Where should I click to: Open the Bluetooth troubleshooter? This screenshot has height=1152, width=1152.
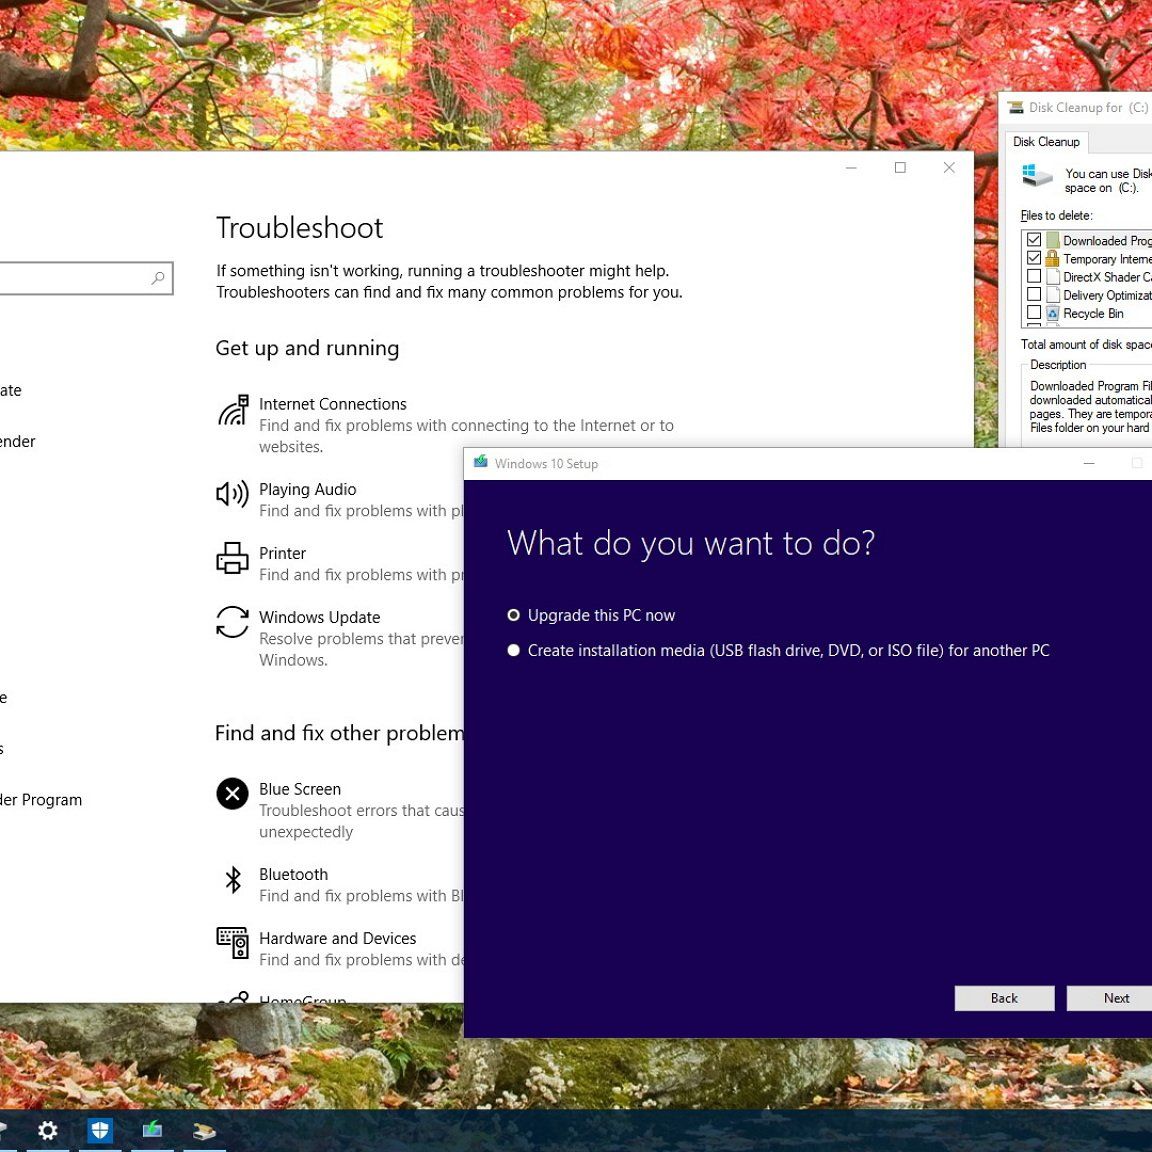coord(339,885)
